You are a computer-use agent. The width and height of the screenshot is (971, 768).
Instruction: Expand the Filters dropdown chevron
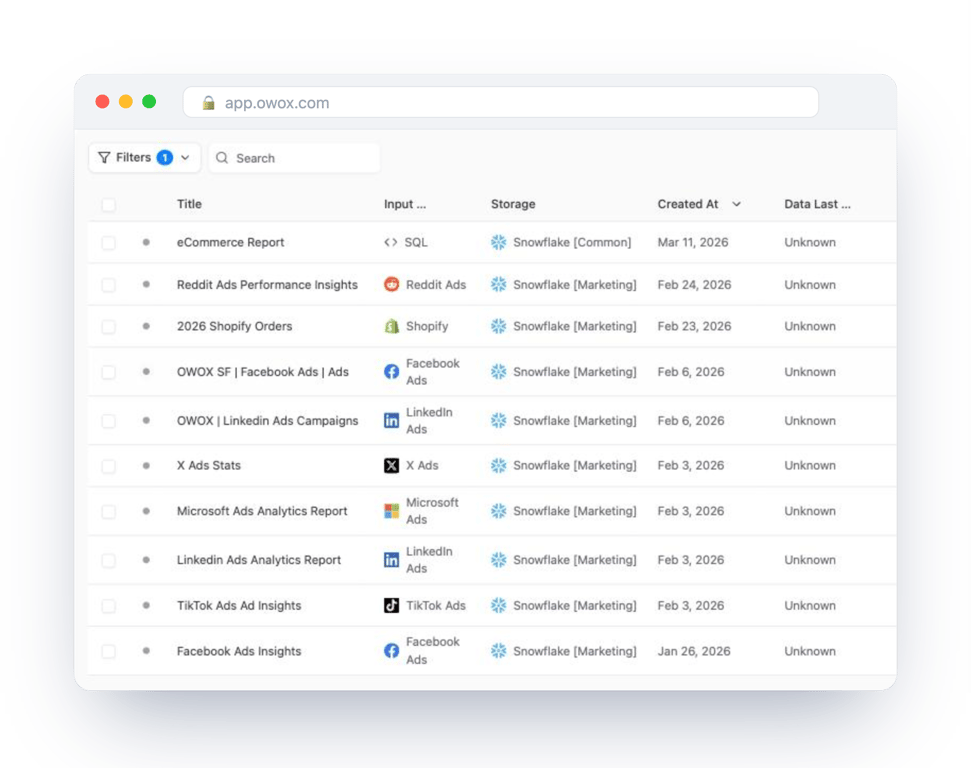185,158
